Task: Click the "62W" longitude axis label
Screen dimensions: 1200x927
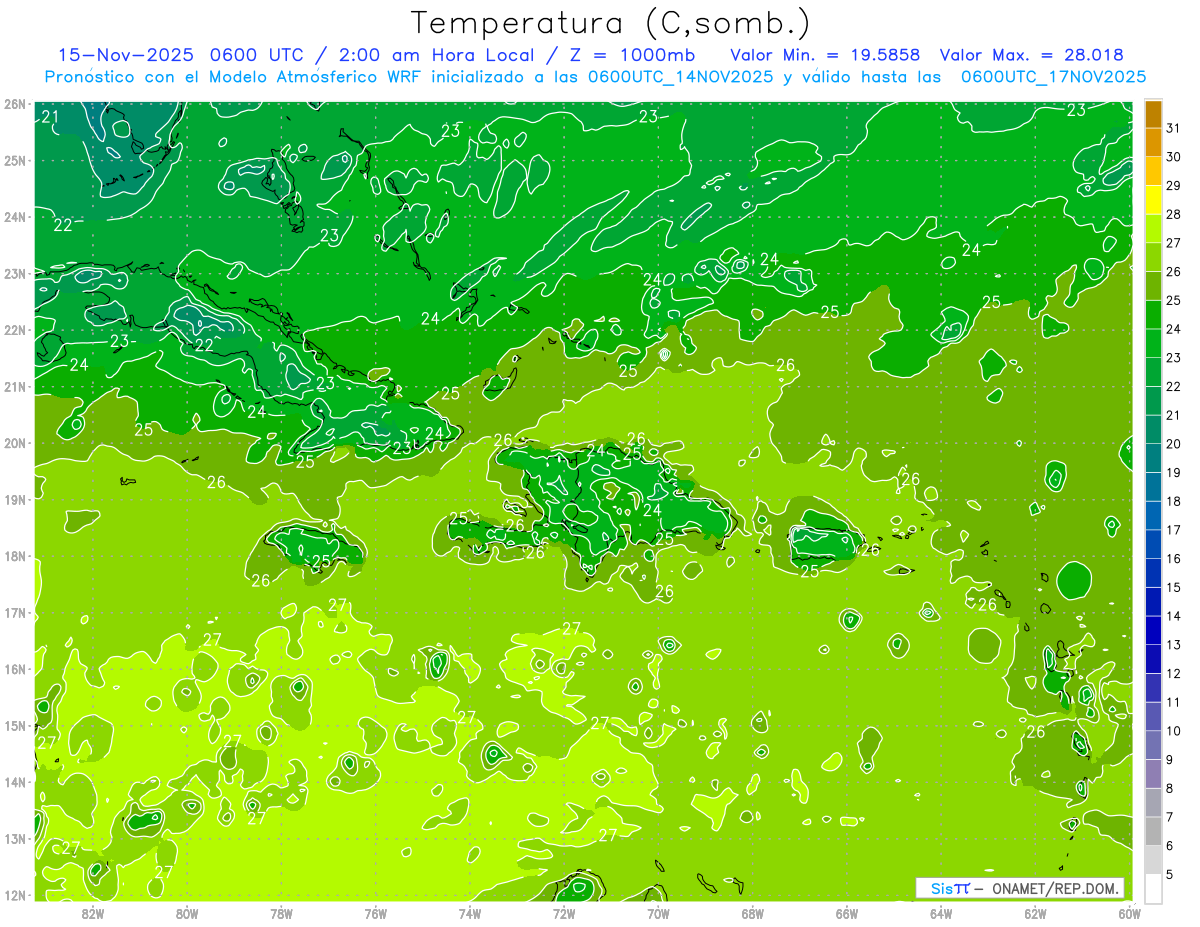Action: point(1036,913)
